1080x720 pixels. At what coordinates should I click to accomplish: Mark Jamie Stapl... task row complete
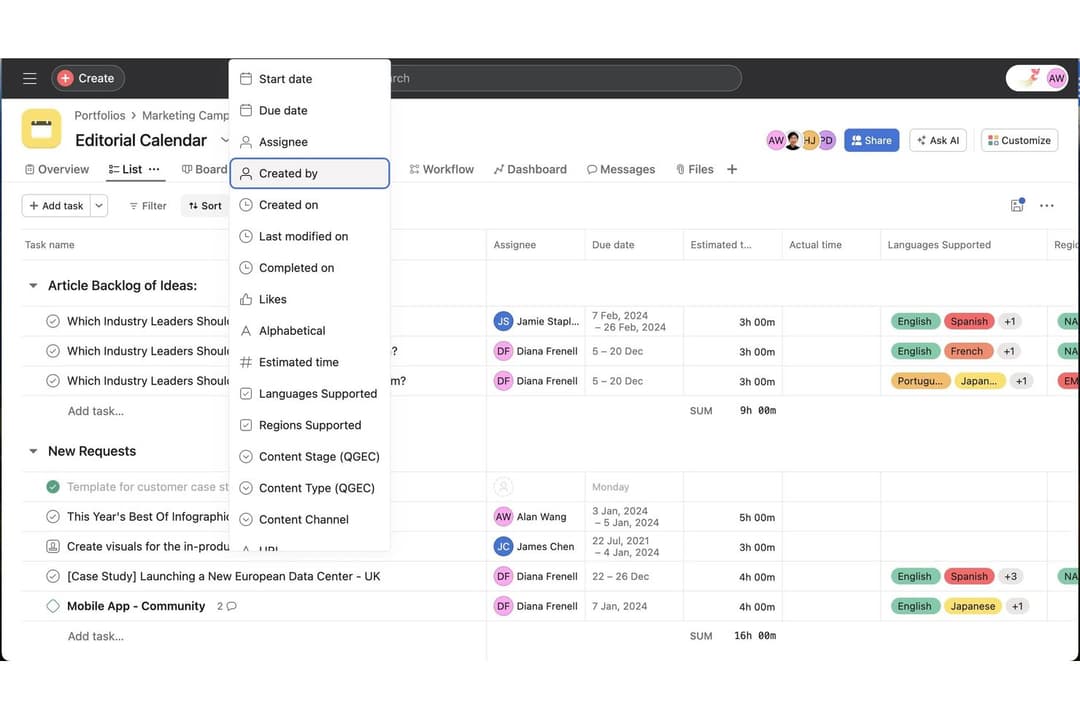point(53,321)
